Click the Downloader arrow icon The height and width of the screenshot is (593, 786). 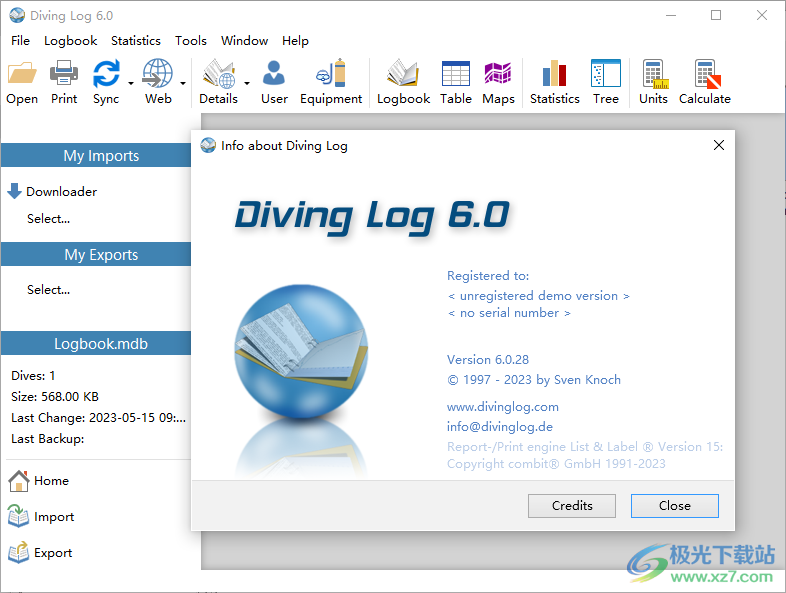[x=14, y=191]
